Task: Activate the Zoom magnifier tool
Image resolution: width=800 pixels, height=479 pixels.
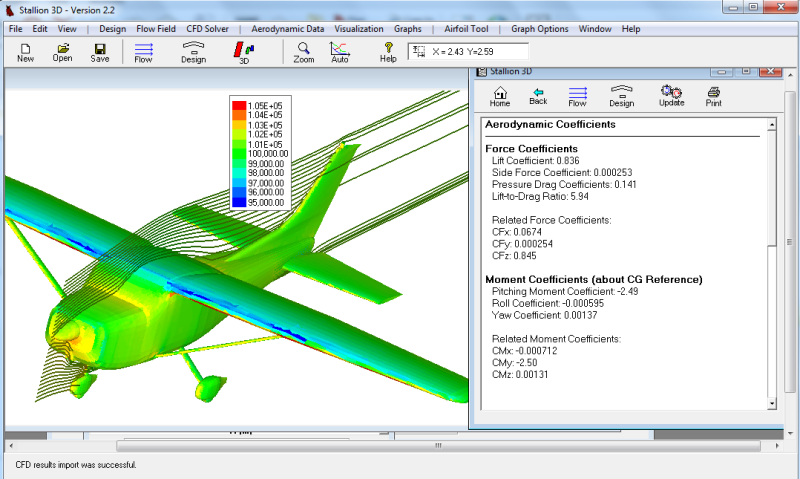Action: click(304, 52)
